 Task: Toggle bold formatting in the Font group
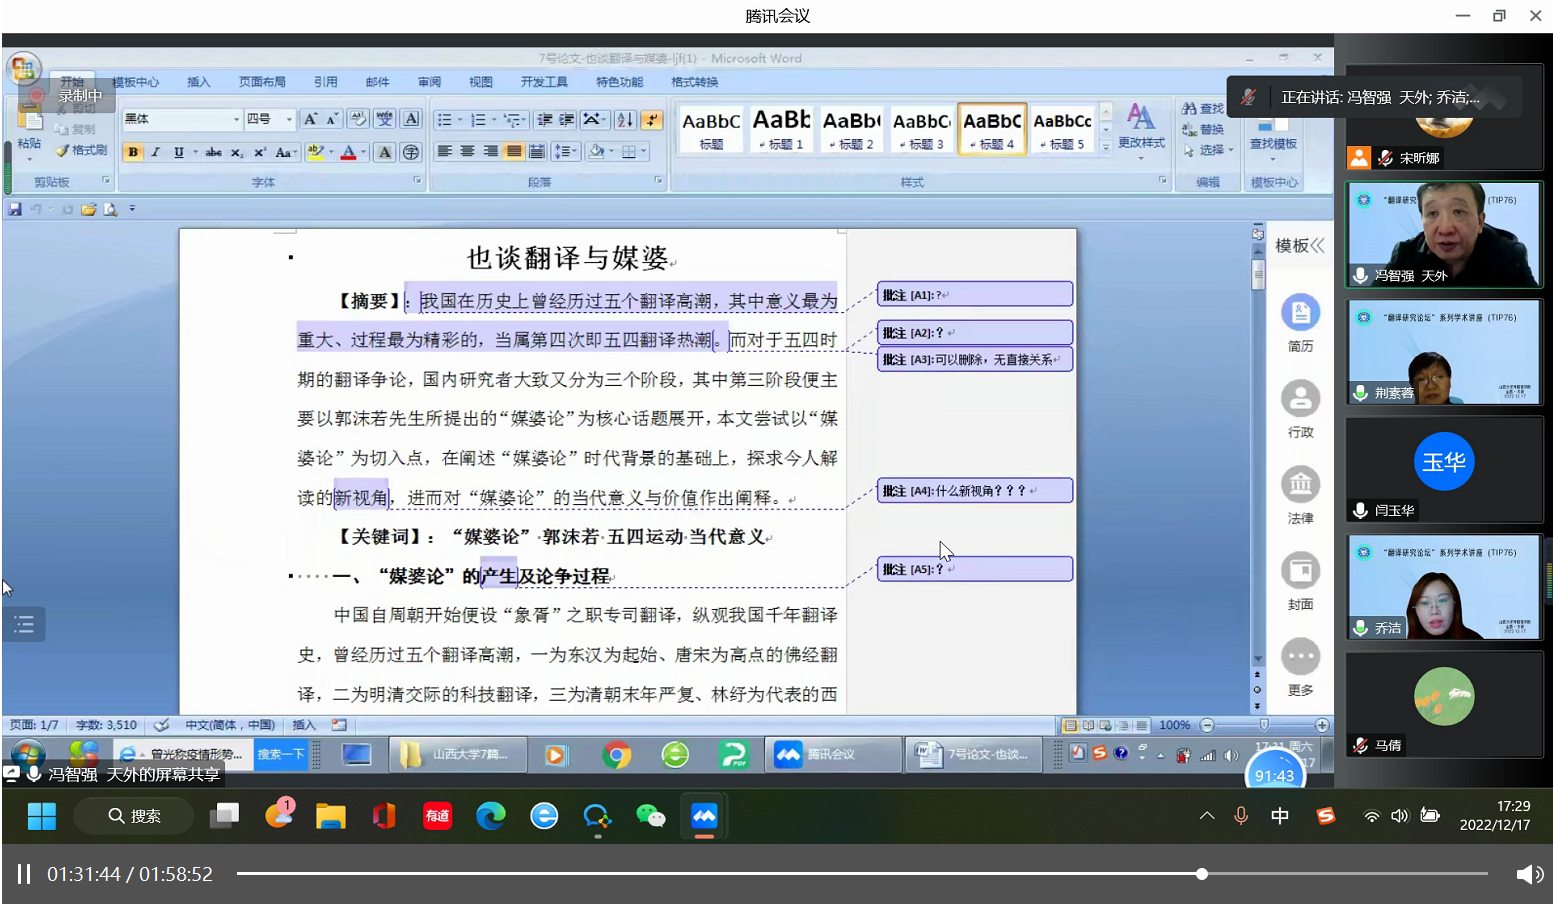point(133,152)
